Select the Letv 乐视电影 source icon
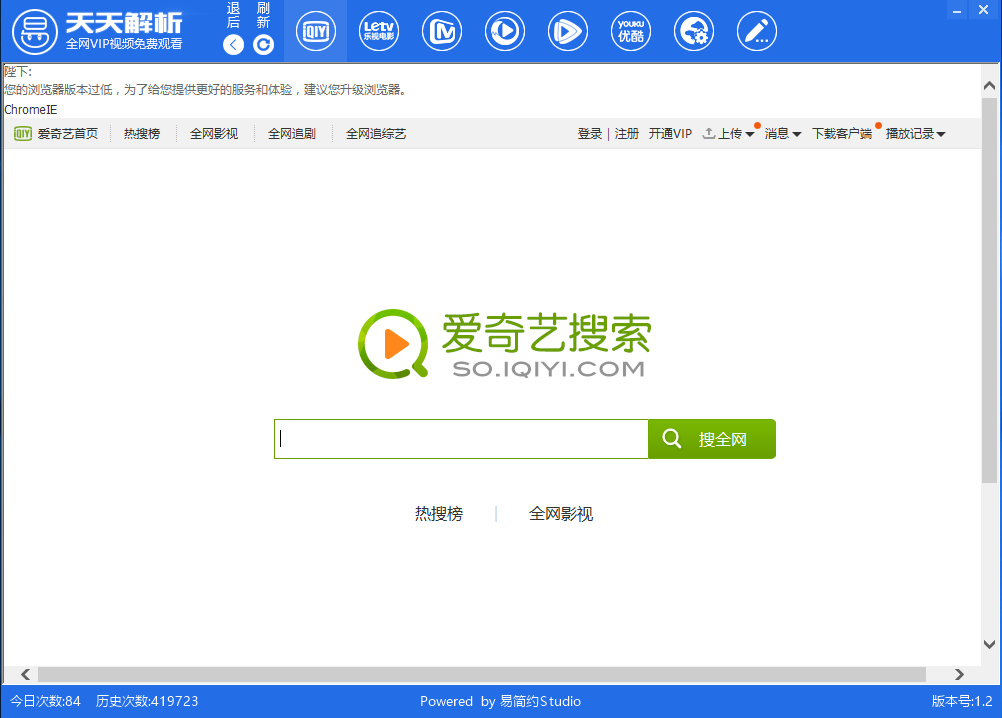 pos(378,31)
